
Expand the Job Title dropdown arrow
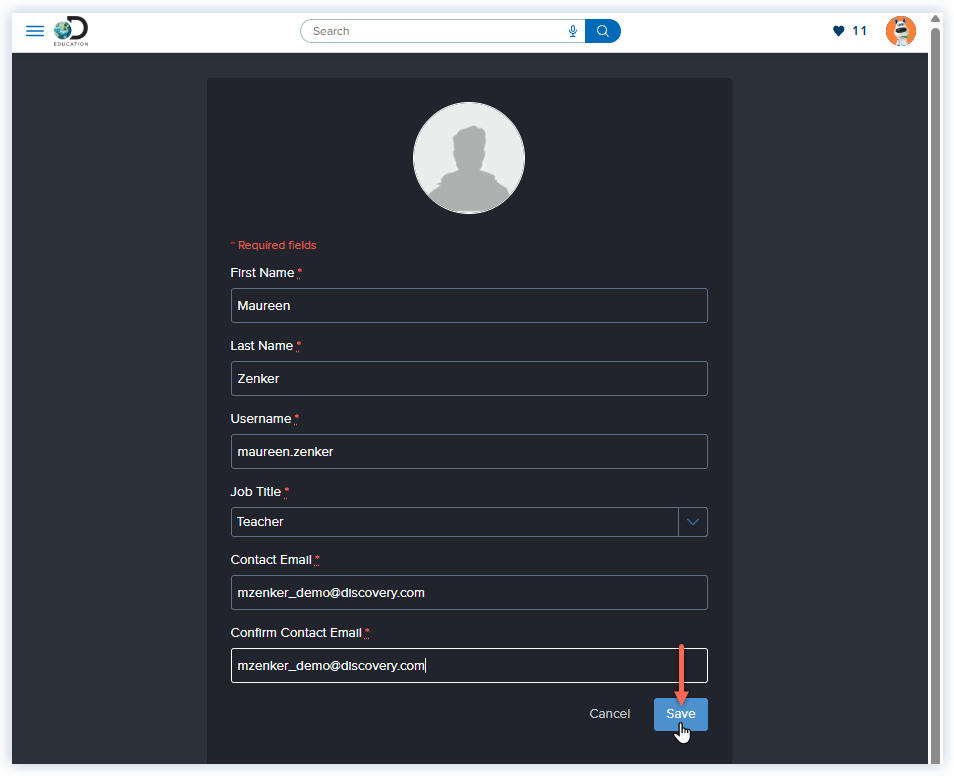693,522
